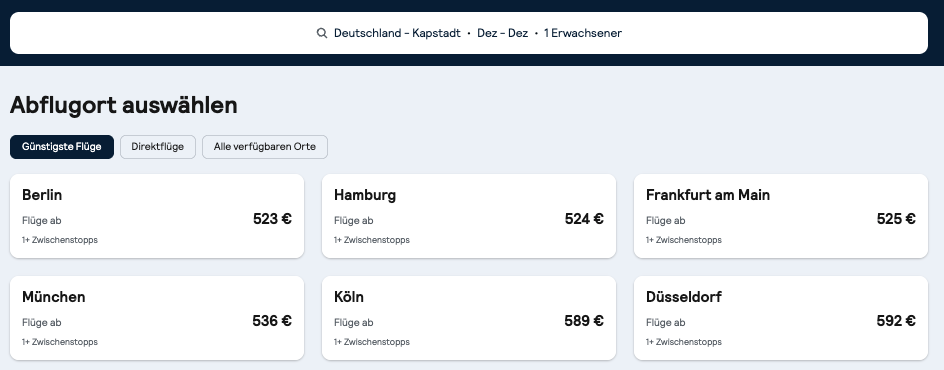Edit the Dez – Dez travel dates
Screen dimensions: 944x370
[x=502, y=33]
